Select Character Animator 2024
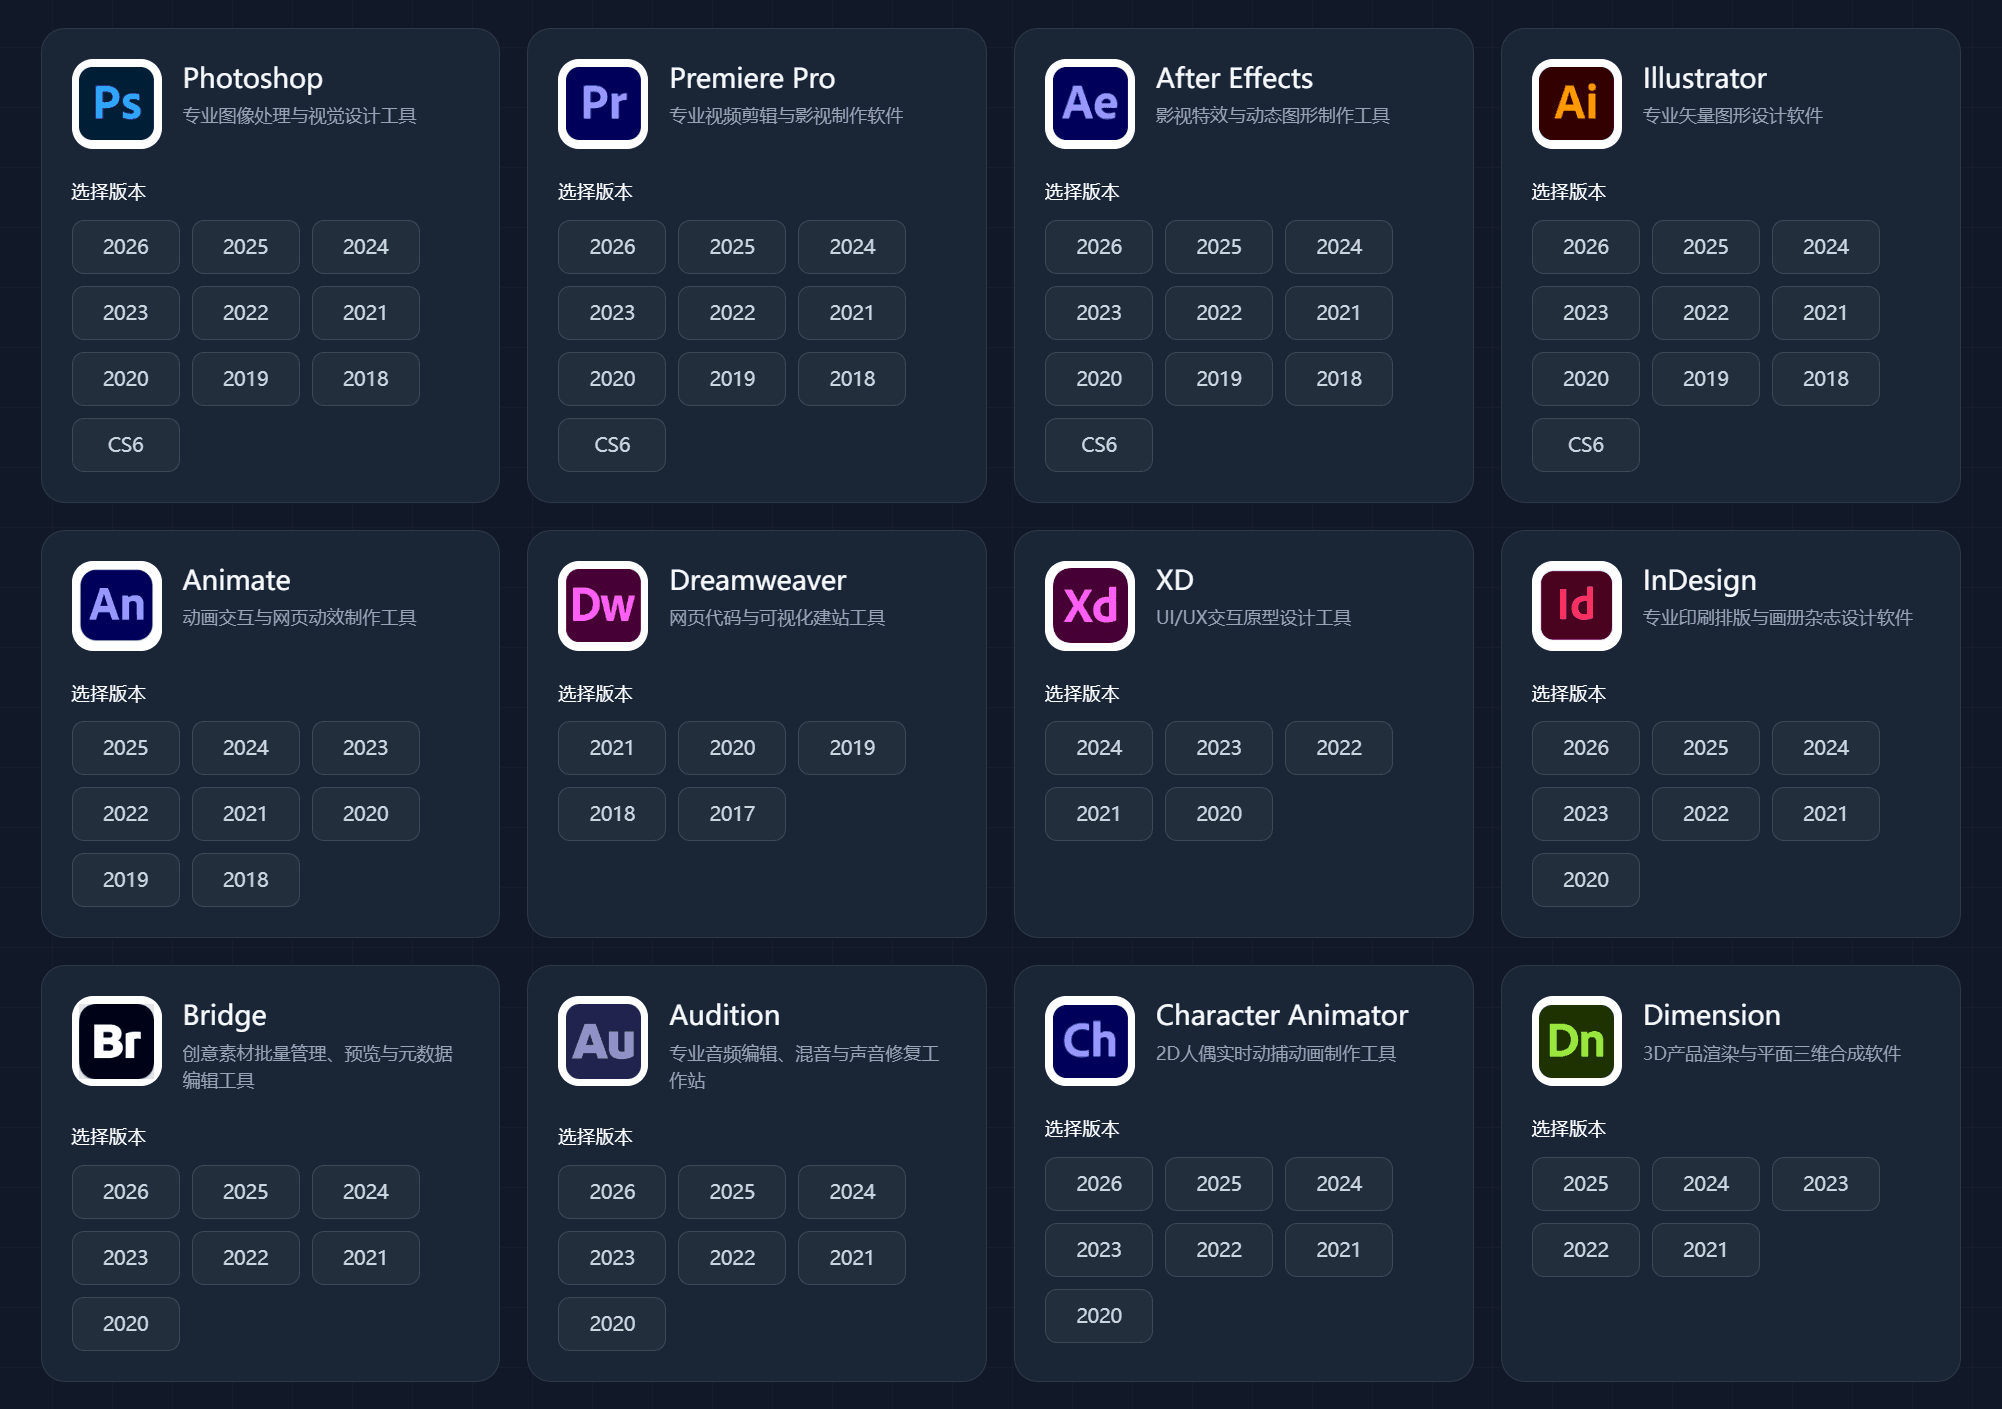 [1339, 1184]
